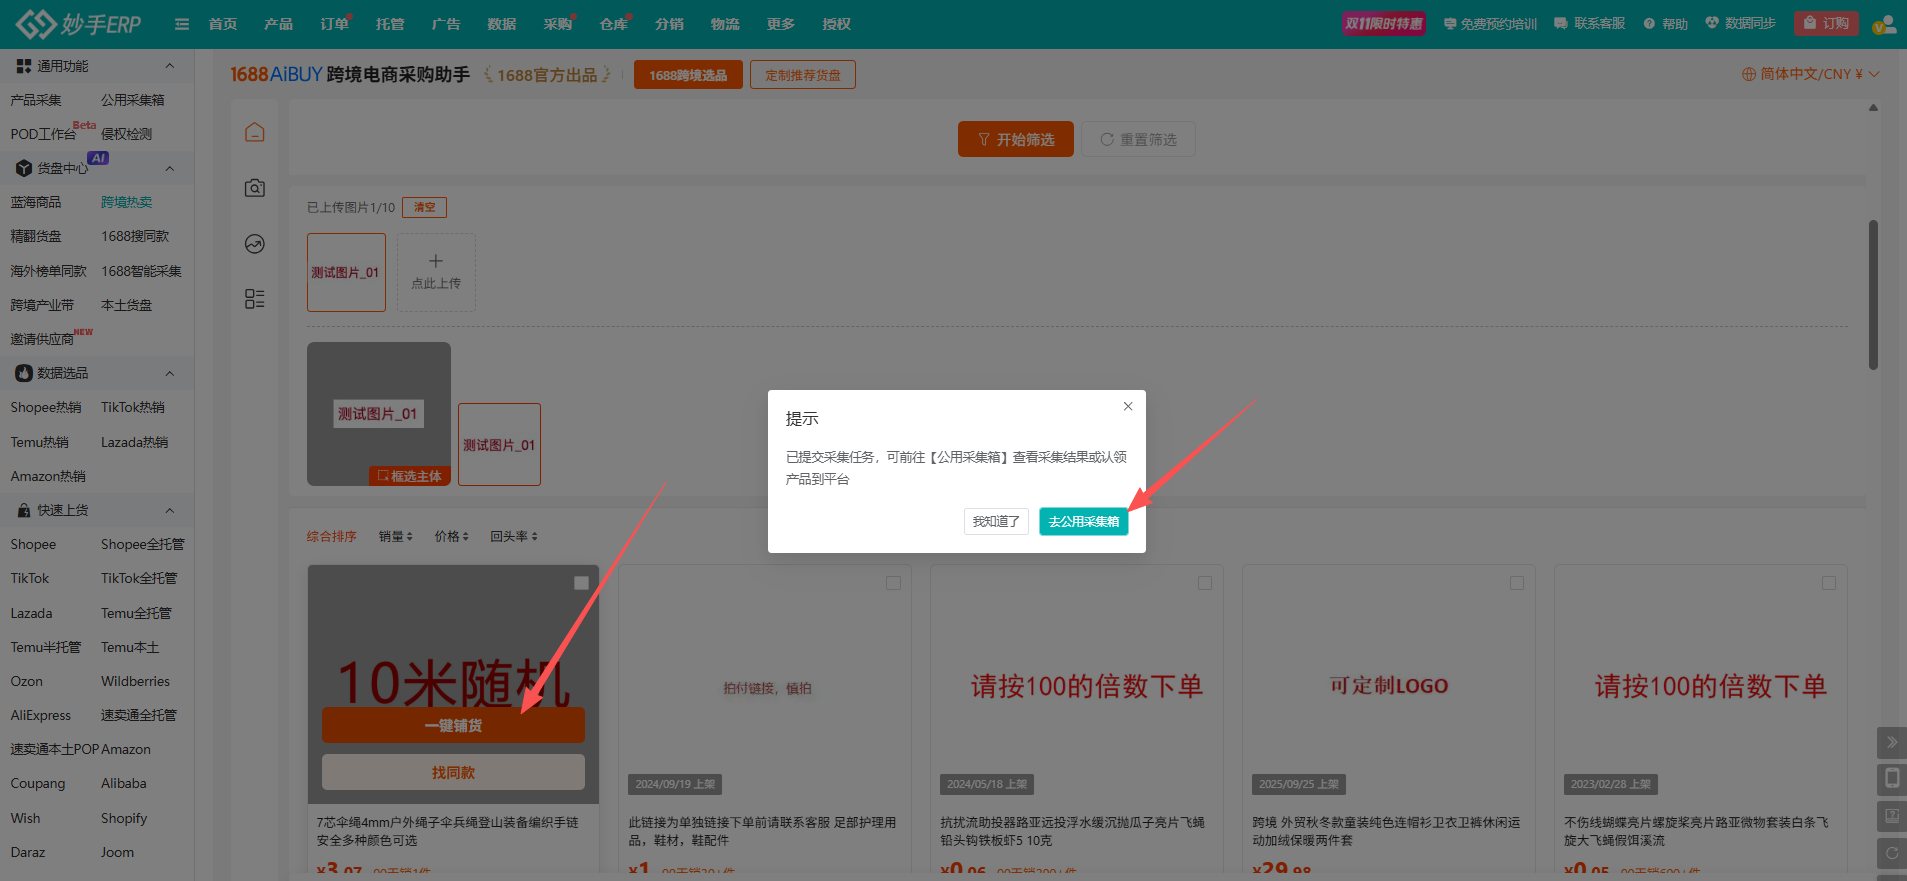Open the 物流 top menu item

point(725,24)
